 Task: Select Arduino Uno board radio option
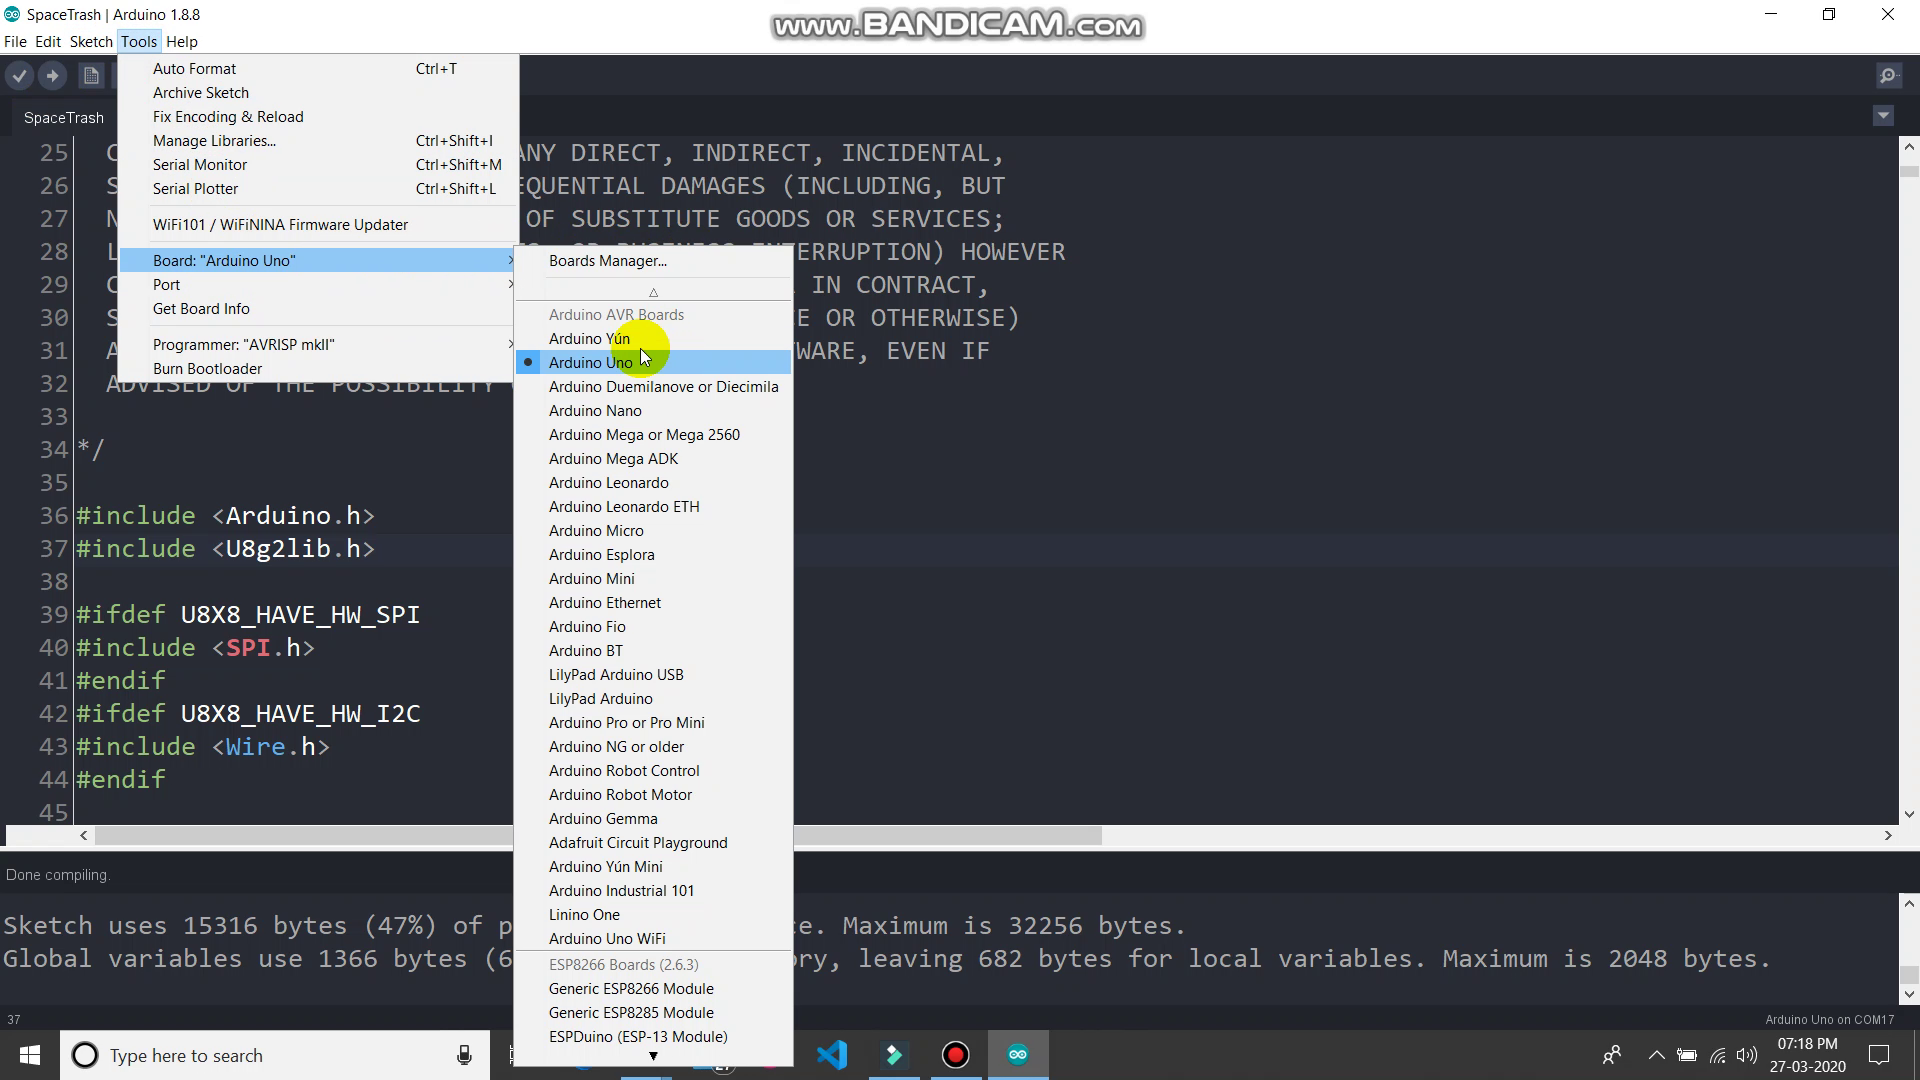pos(590,363)
